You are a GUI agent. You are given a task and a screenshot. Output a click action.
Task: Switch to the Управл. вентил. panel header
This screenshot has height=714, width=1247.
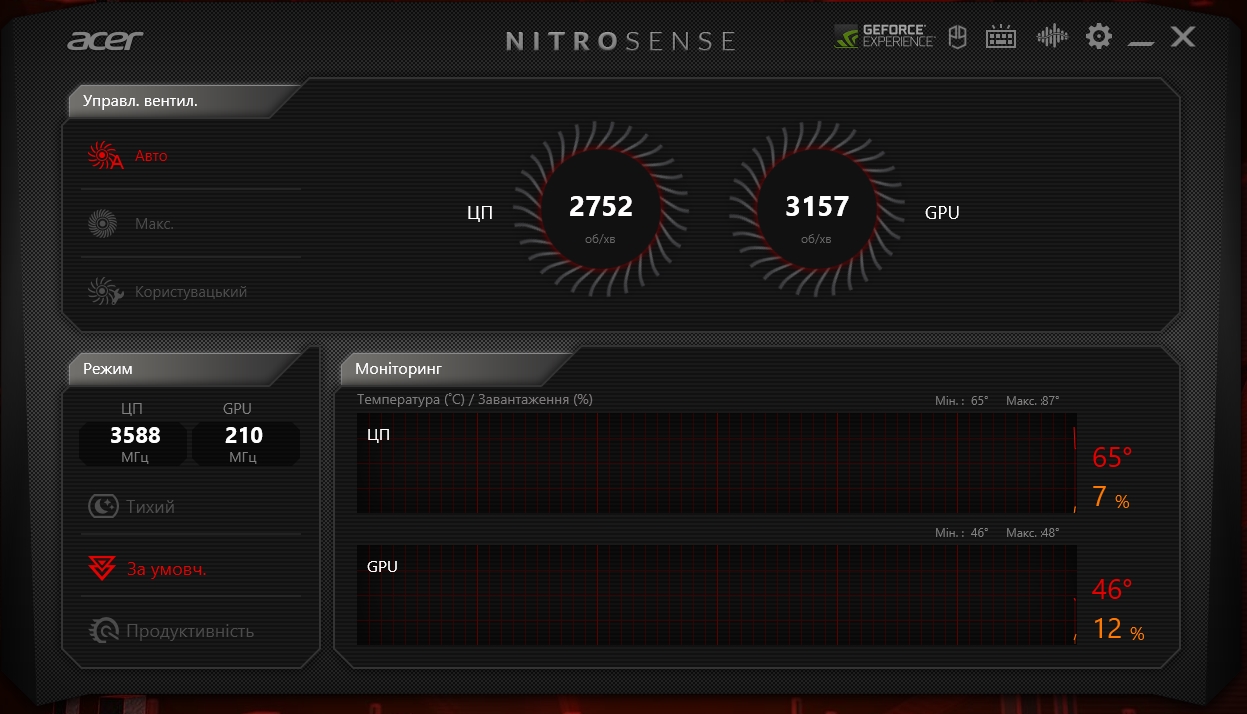(140, 101)
